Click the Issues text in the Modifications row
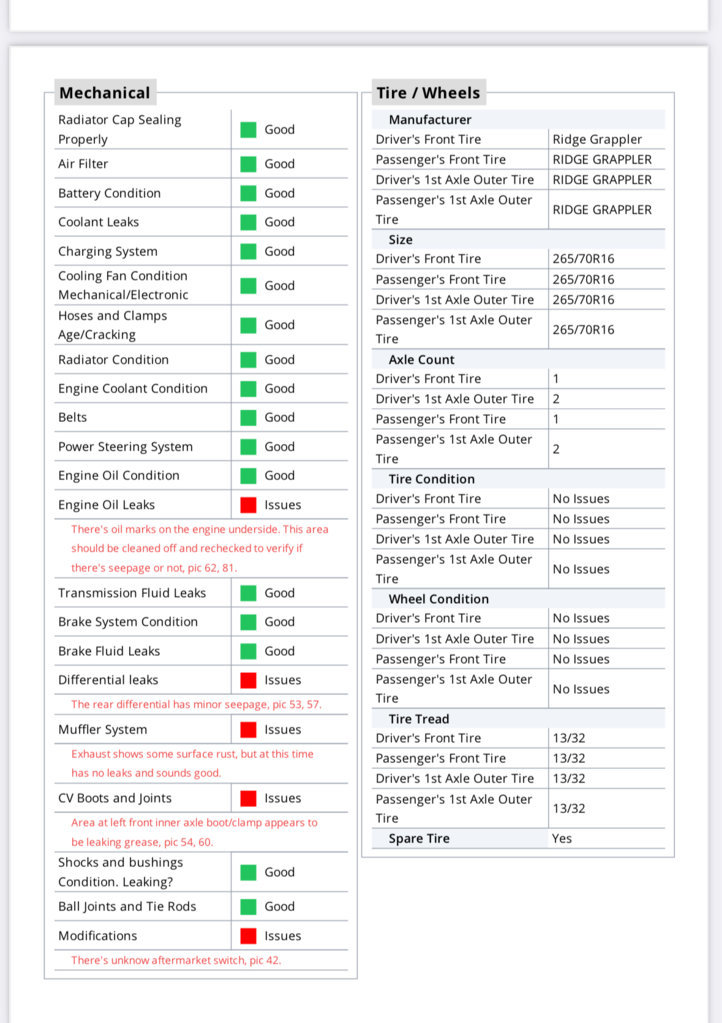 click(282, 936)
